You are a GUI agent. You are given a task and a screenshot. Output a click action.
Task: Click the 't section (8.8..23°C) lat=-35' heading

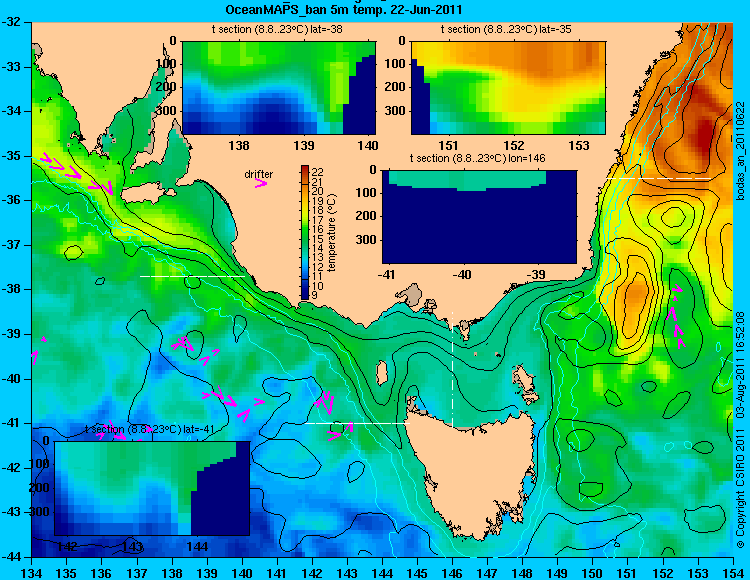coord(506,29)
